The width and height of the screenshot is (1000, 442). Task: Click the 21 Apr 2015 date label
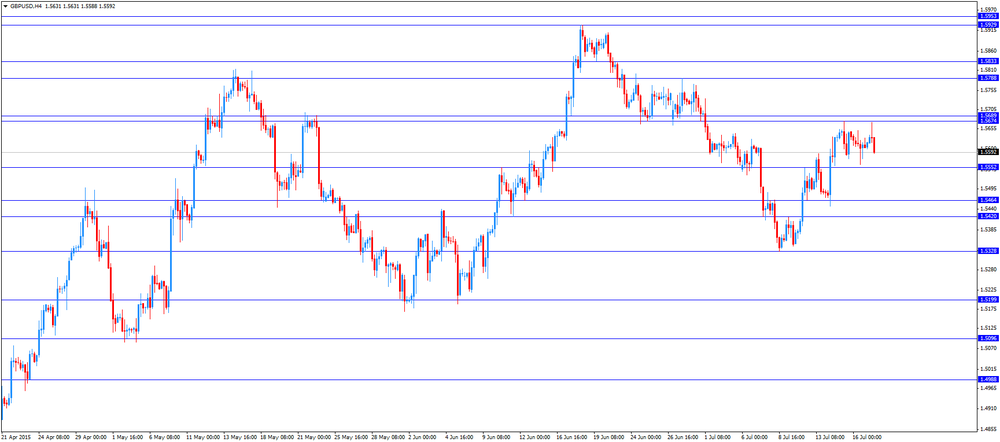14,438
